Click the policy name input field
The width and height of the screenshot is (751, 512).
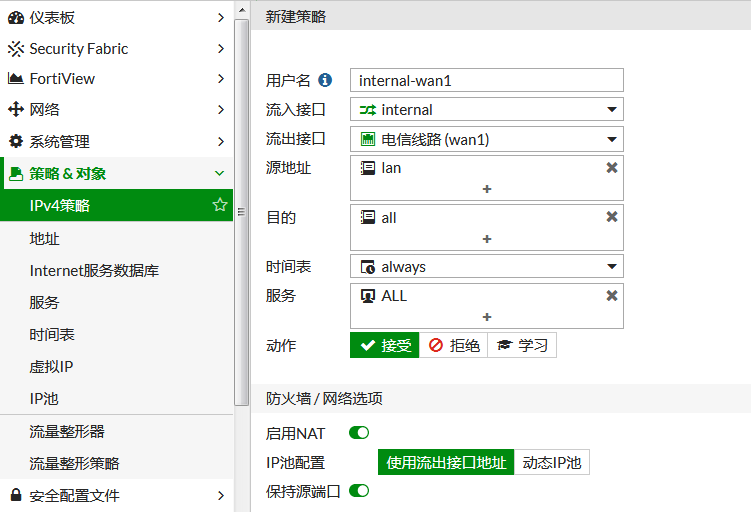coord(487,80)
